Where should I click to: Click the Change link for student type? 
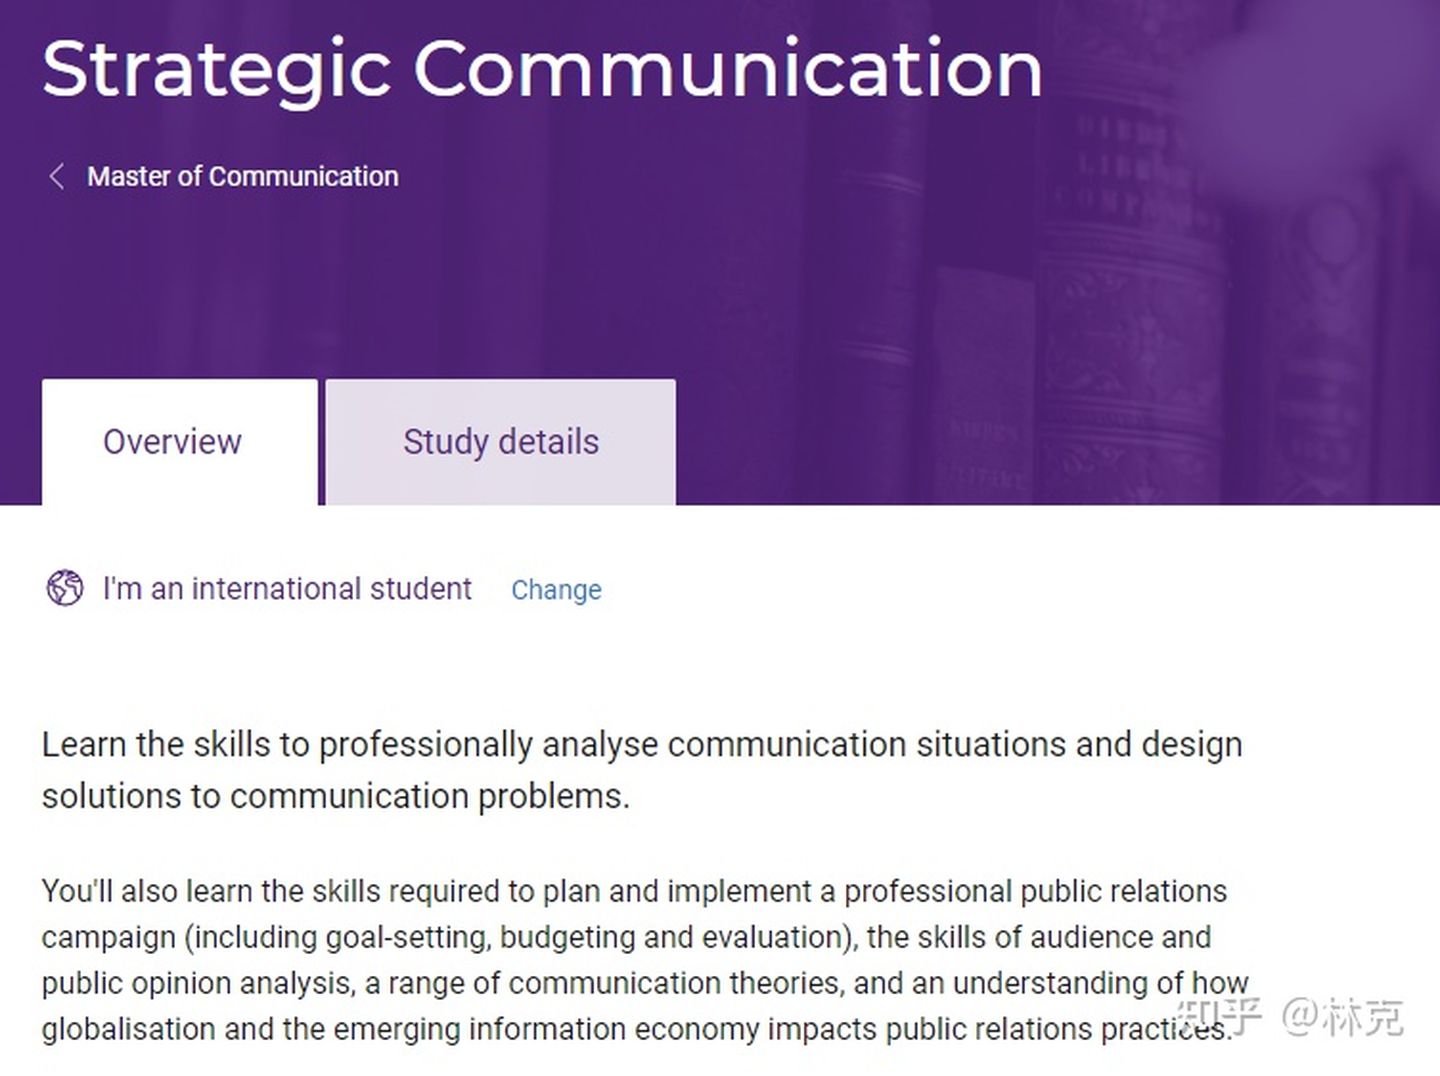[556, 590]
